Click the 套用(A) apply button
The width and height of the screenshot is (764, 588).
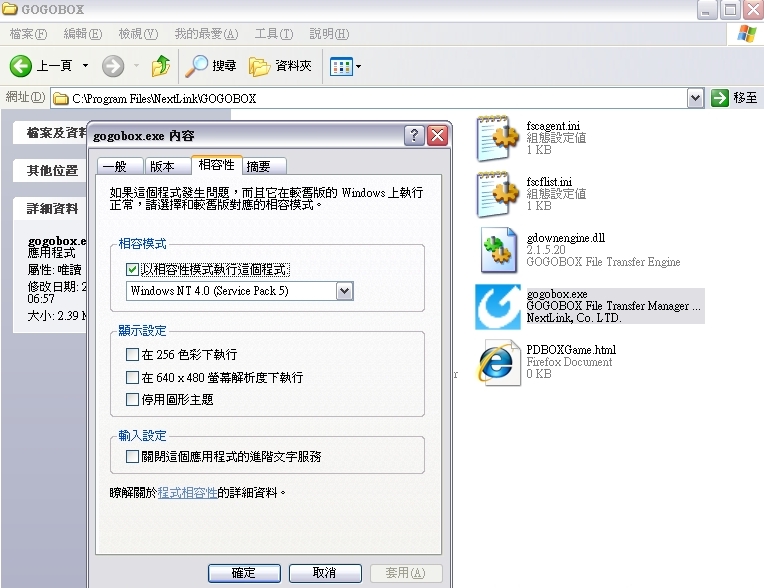click(406, 573)
